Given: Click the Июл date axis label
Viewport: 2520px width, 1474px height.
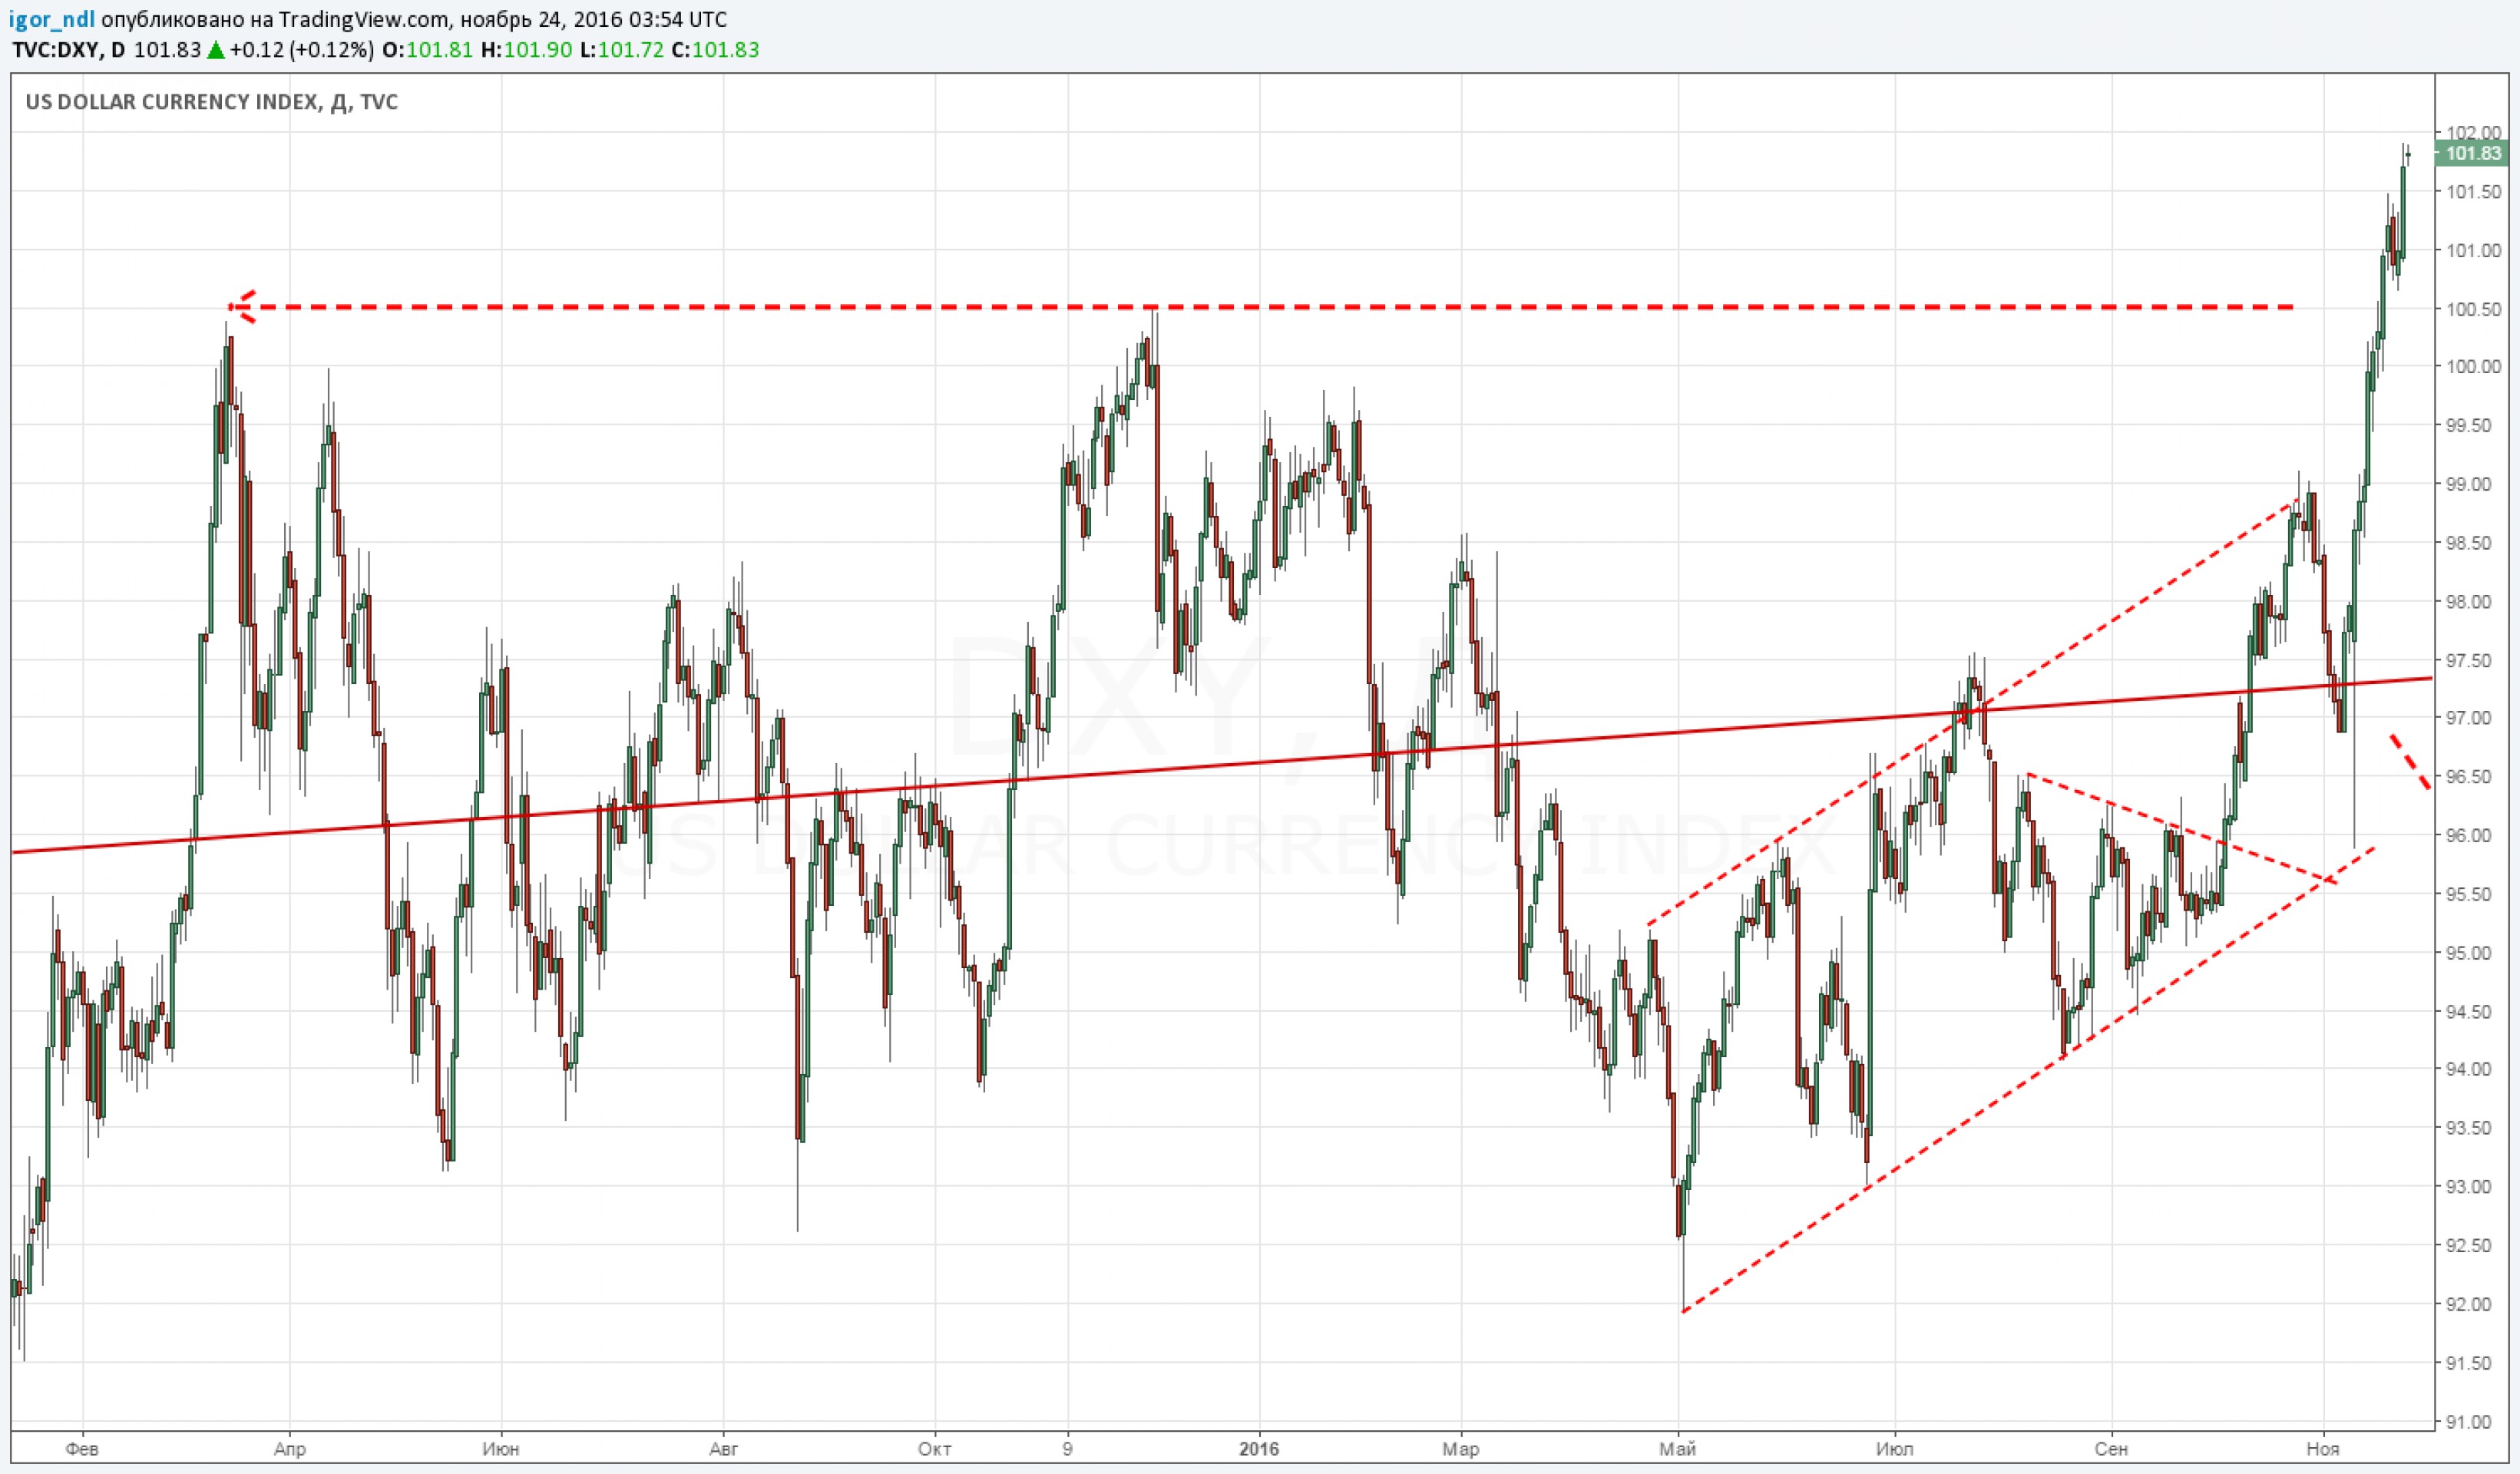Looking at the screenshot, I should click(1894, 1449).
